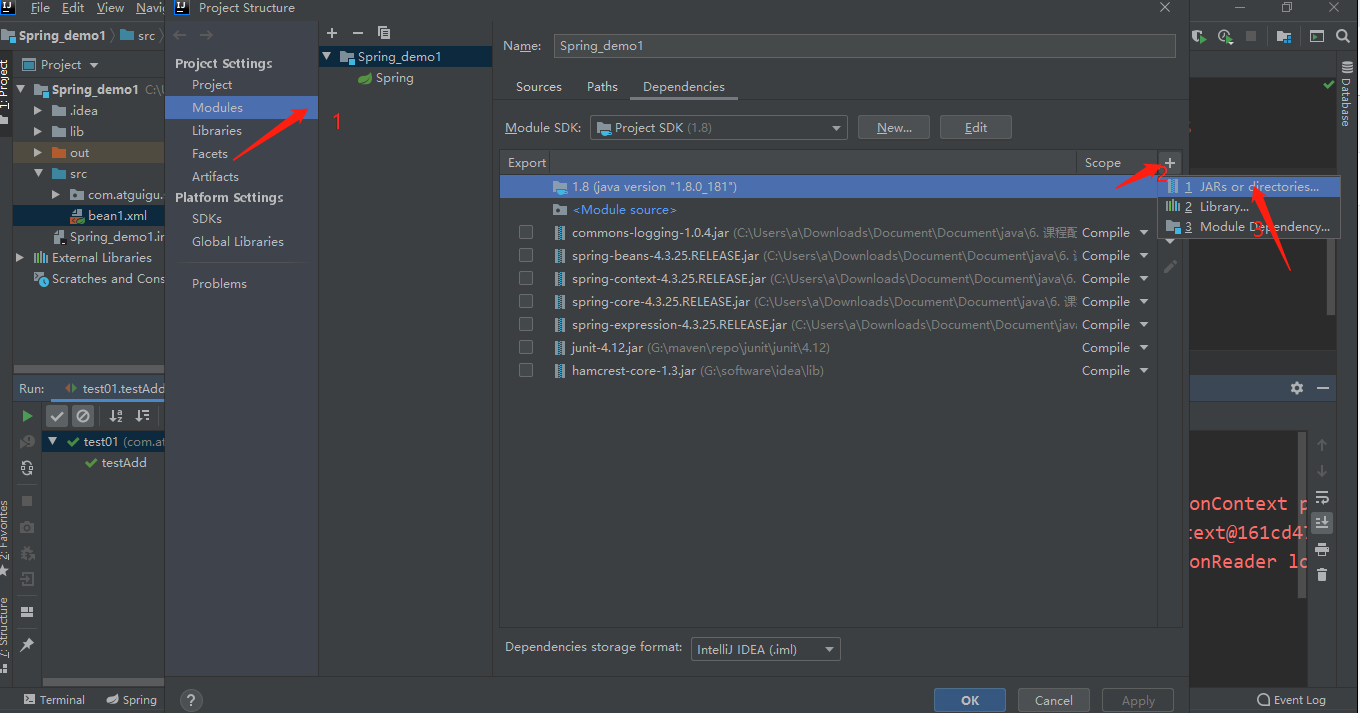1360x713 pixels.
Task: Click the soft-wrap icon in console toolbar
Action: [1322, 497]
